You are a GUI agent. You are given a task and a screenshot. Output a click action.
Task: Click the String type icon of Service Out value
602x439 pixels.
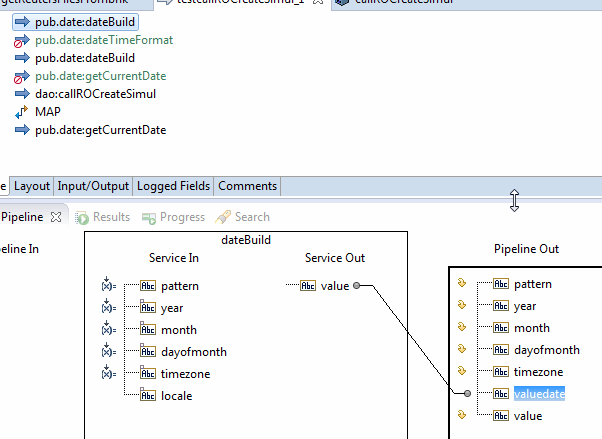click(308, 286)
